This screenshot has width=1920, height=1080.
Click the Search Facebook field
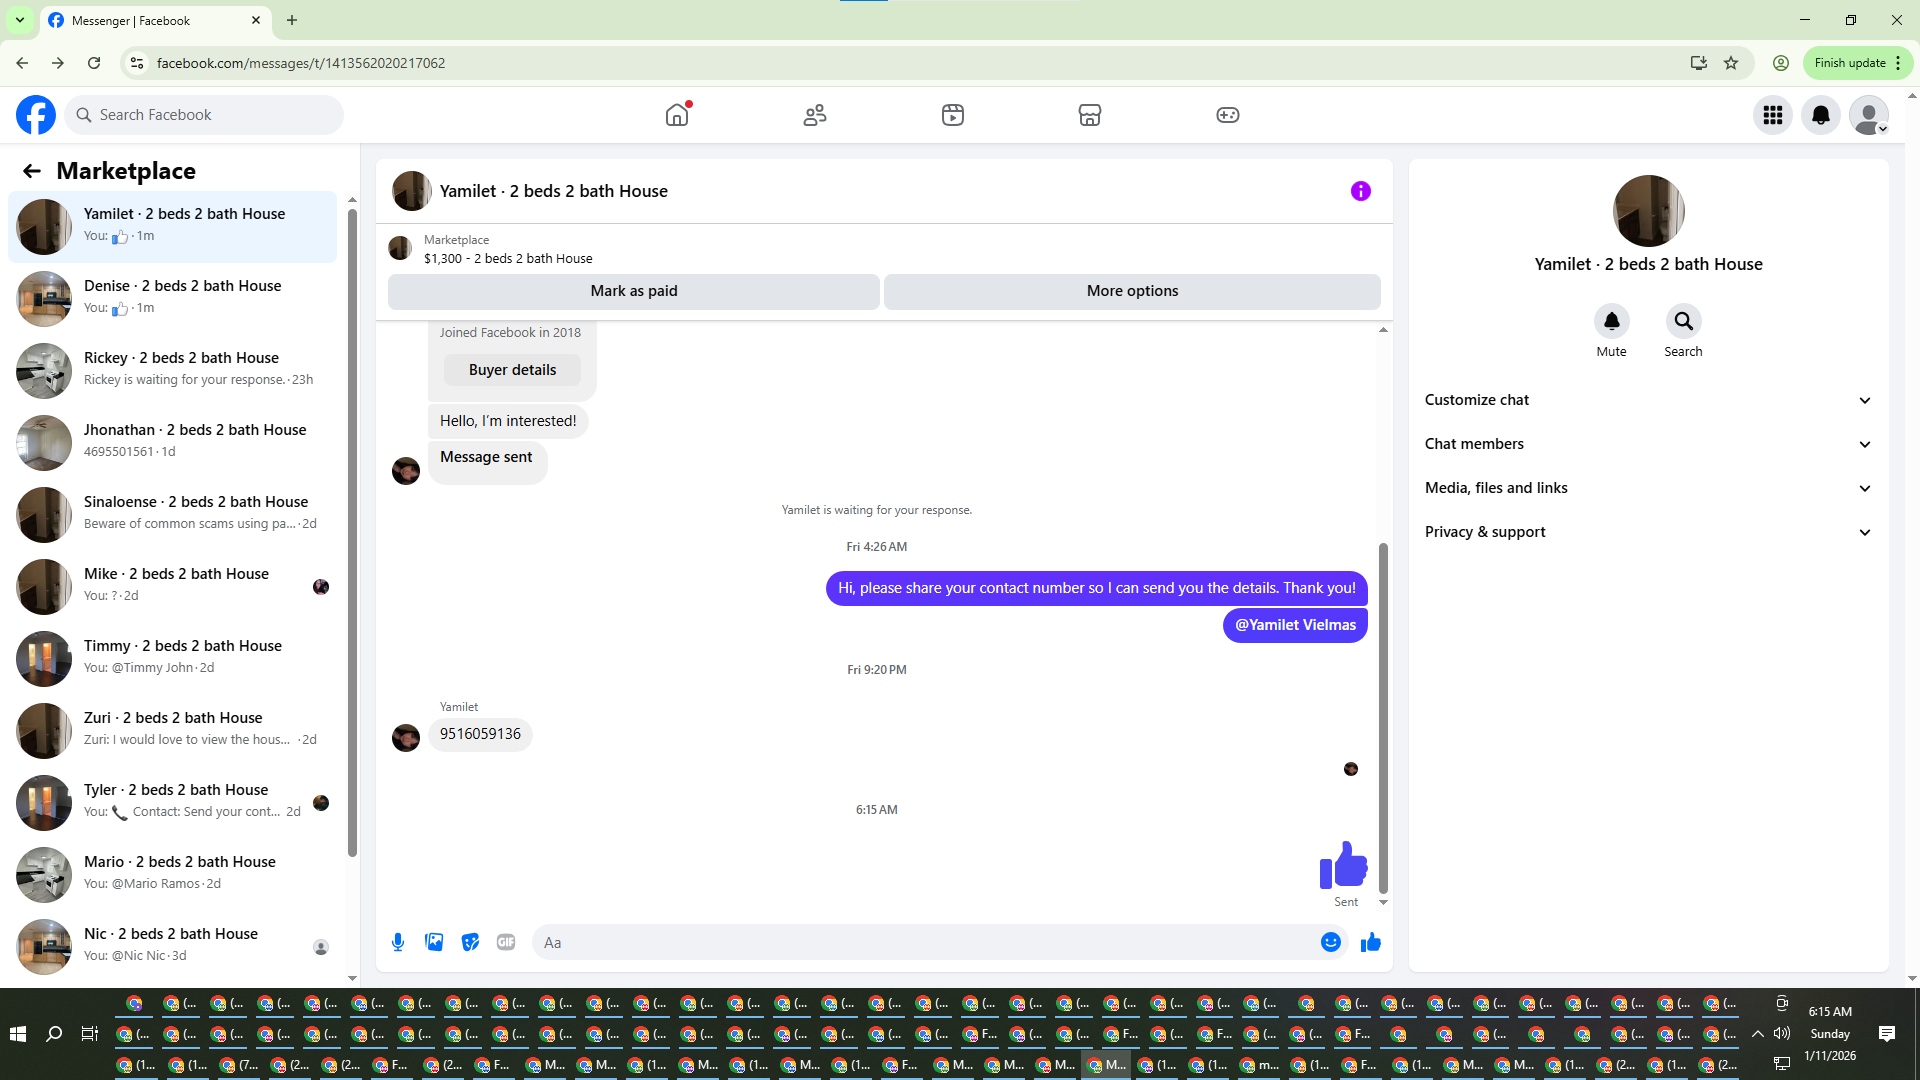[204, 115]
